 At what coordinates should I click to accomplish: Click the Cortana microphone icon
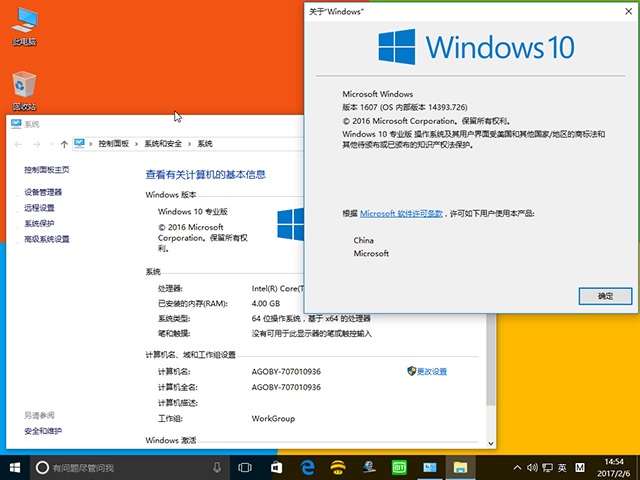(217, 468)
